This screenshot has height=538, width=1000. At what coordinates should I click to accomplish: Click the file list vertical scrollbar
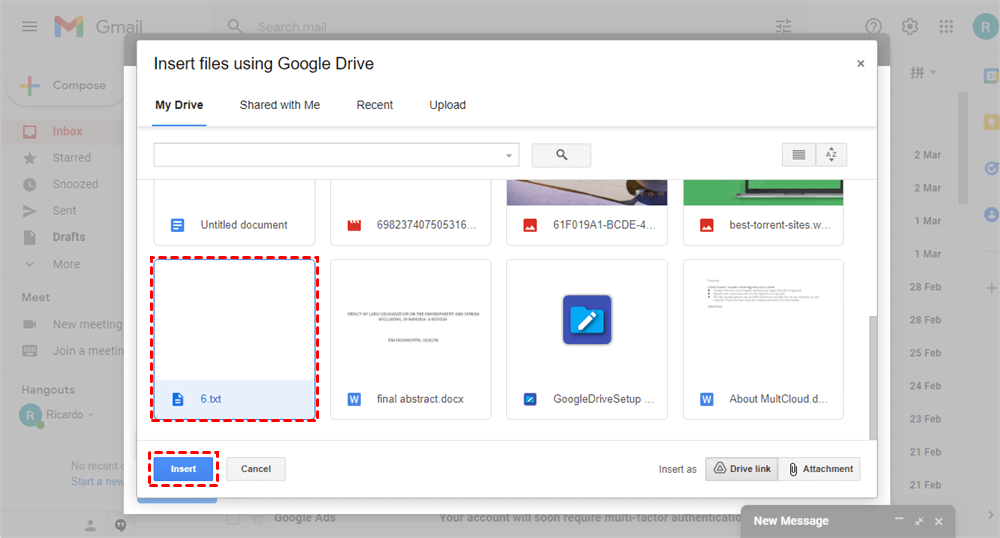coord(873,380)
